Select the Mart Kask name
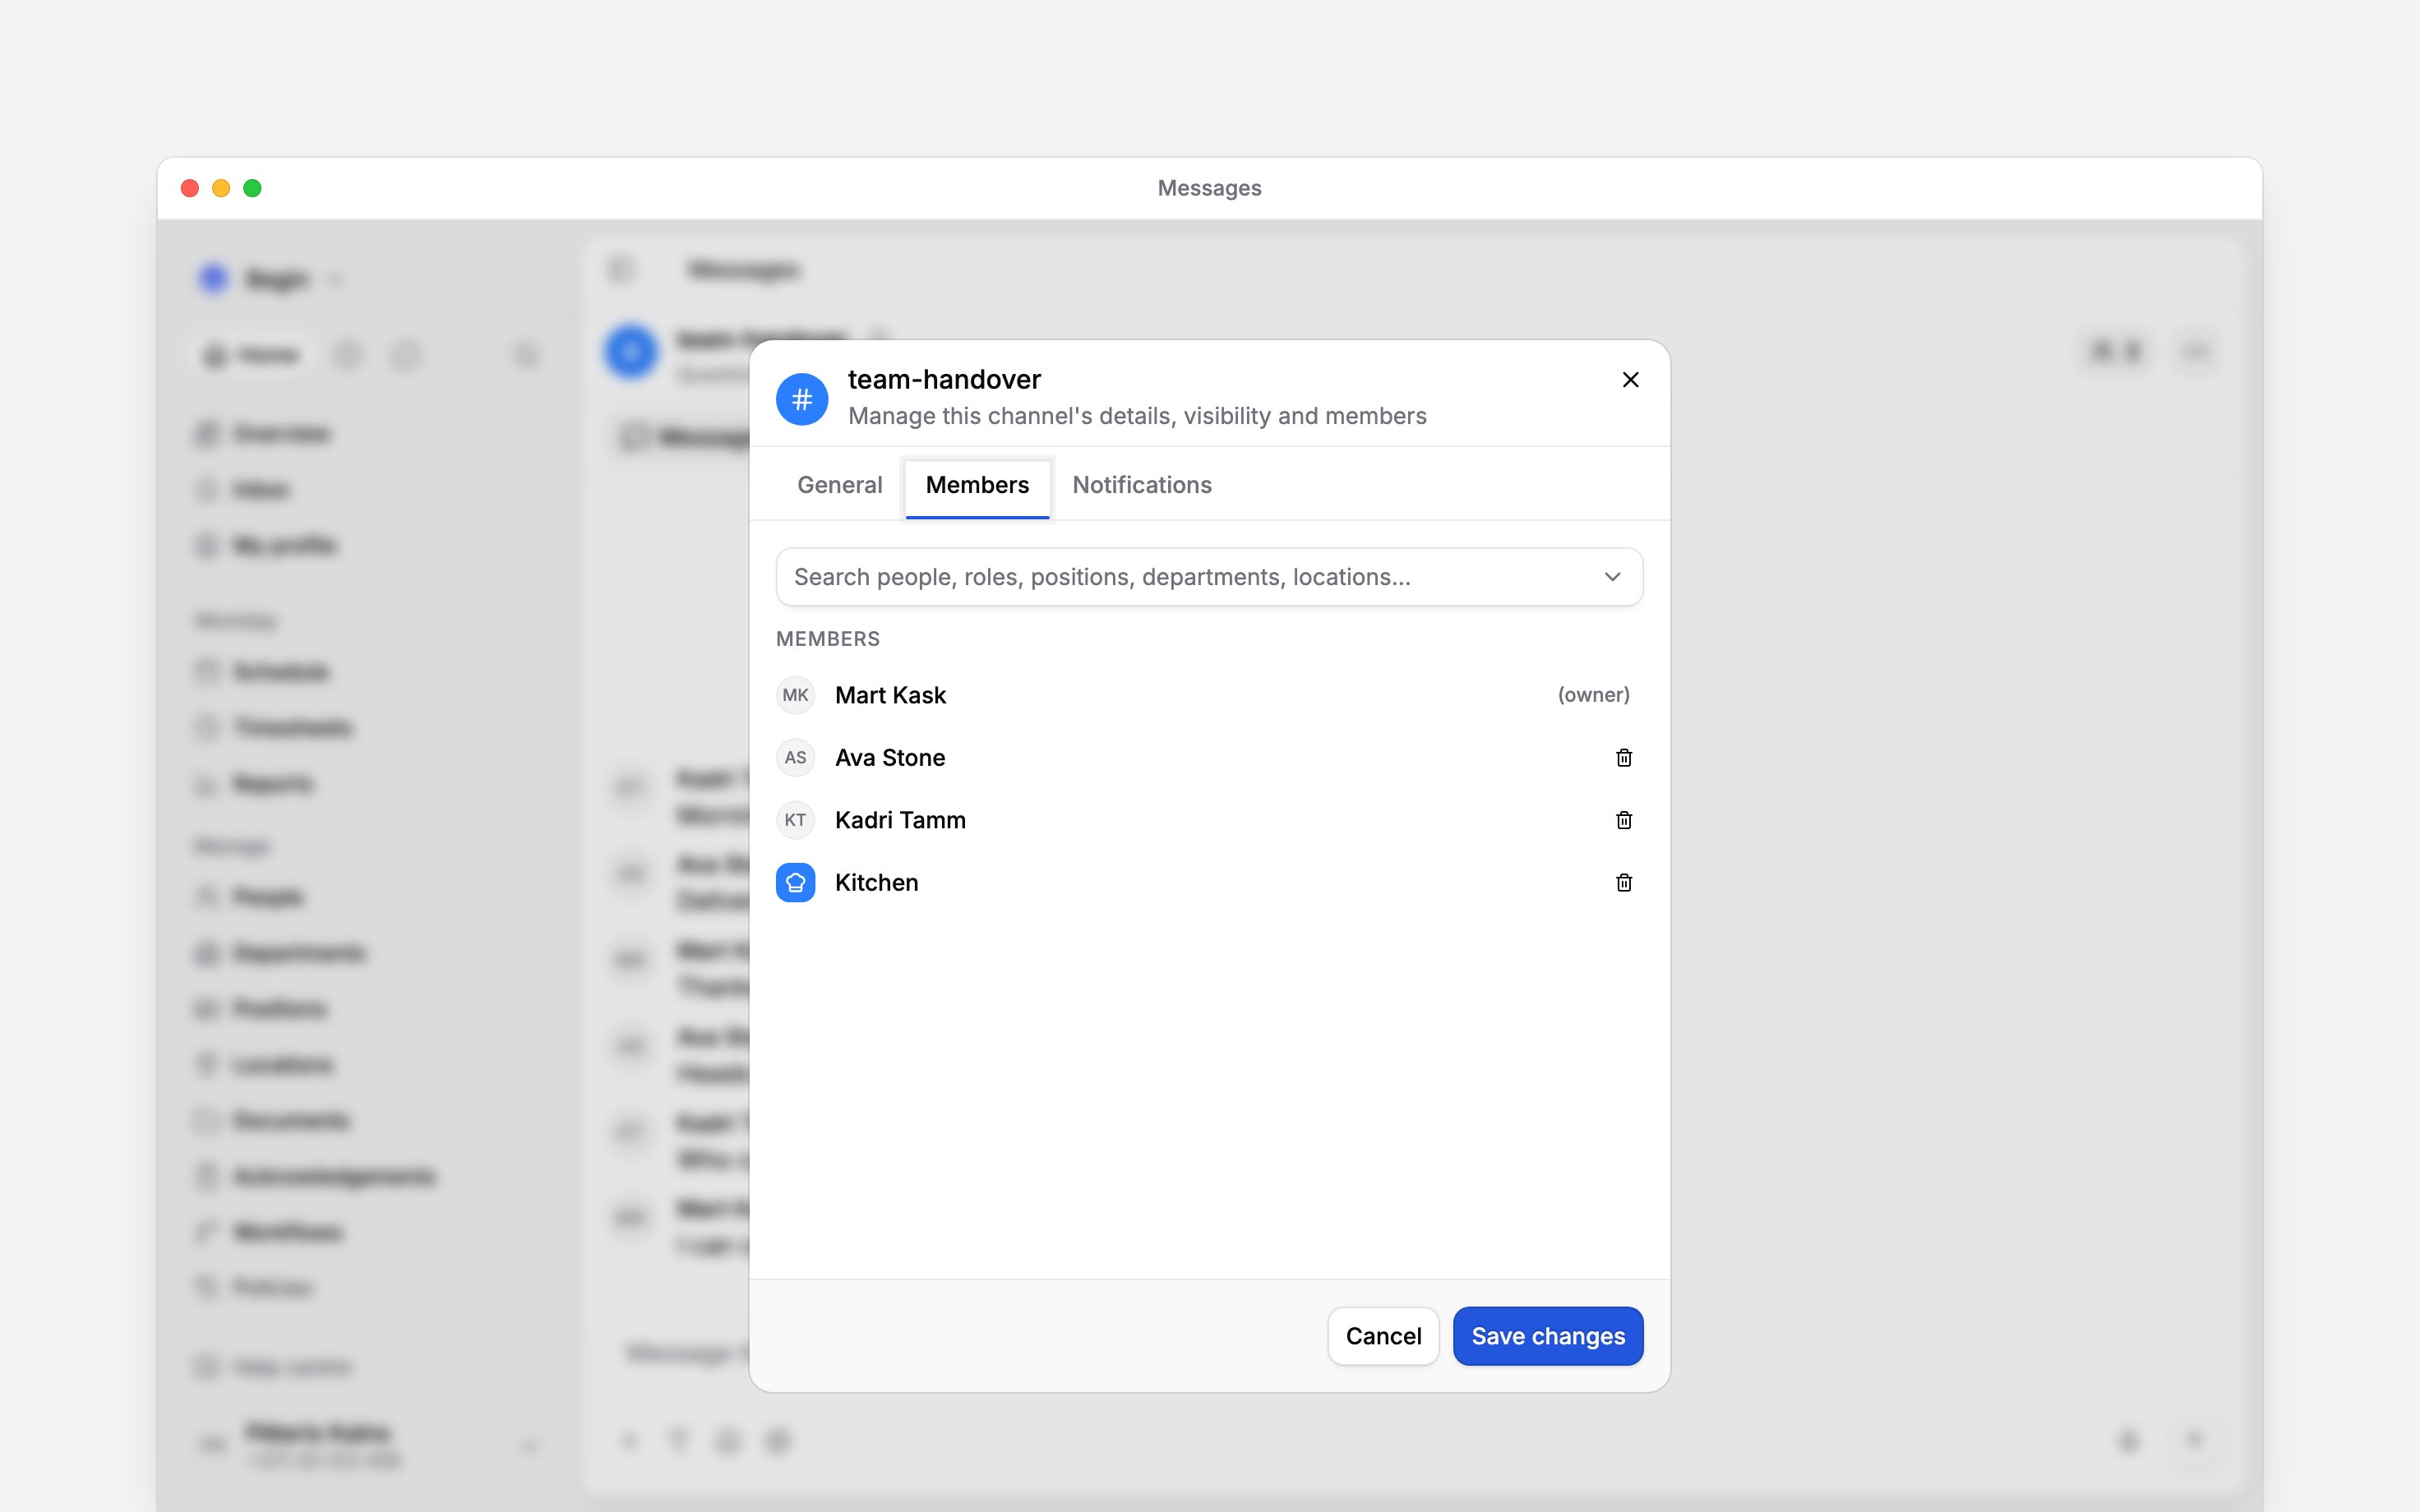This screenshot has width=2420, height=1512. [890, 695]
